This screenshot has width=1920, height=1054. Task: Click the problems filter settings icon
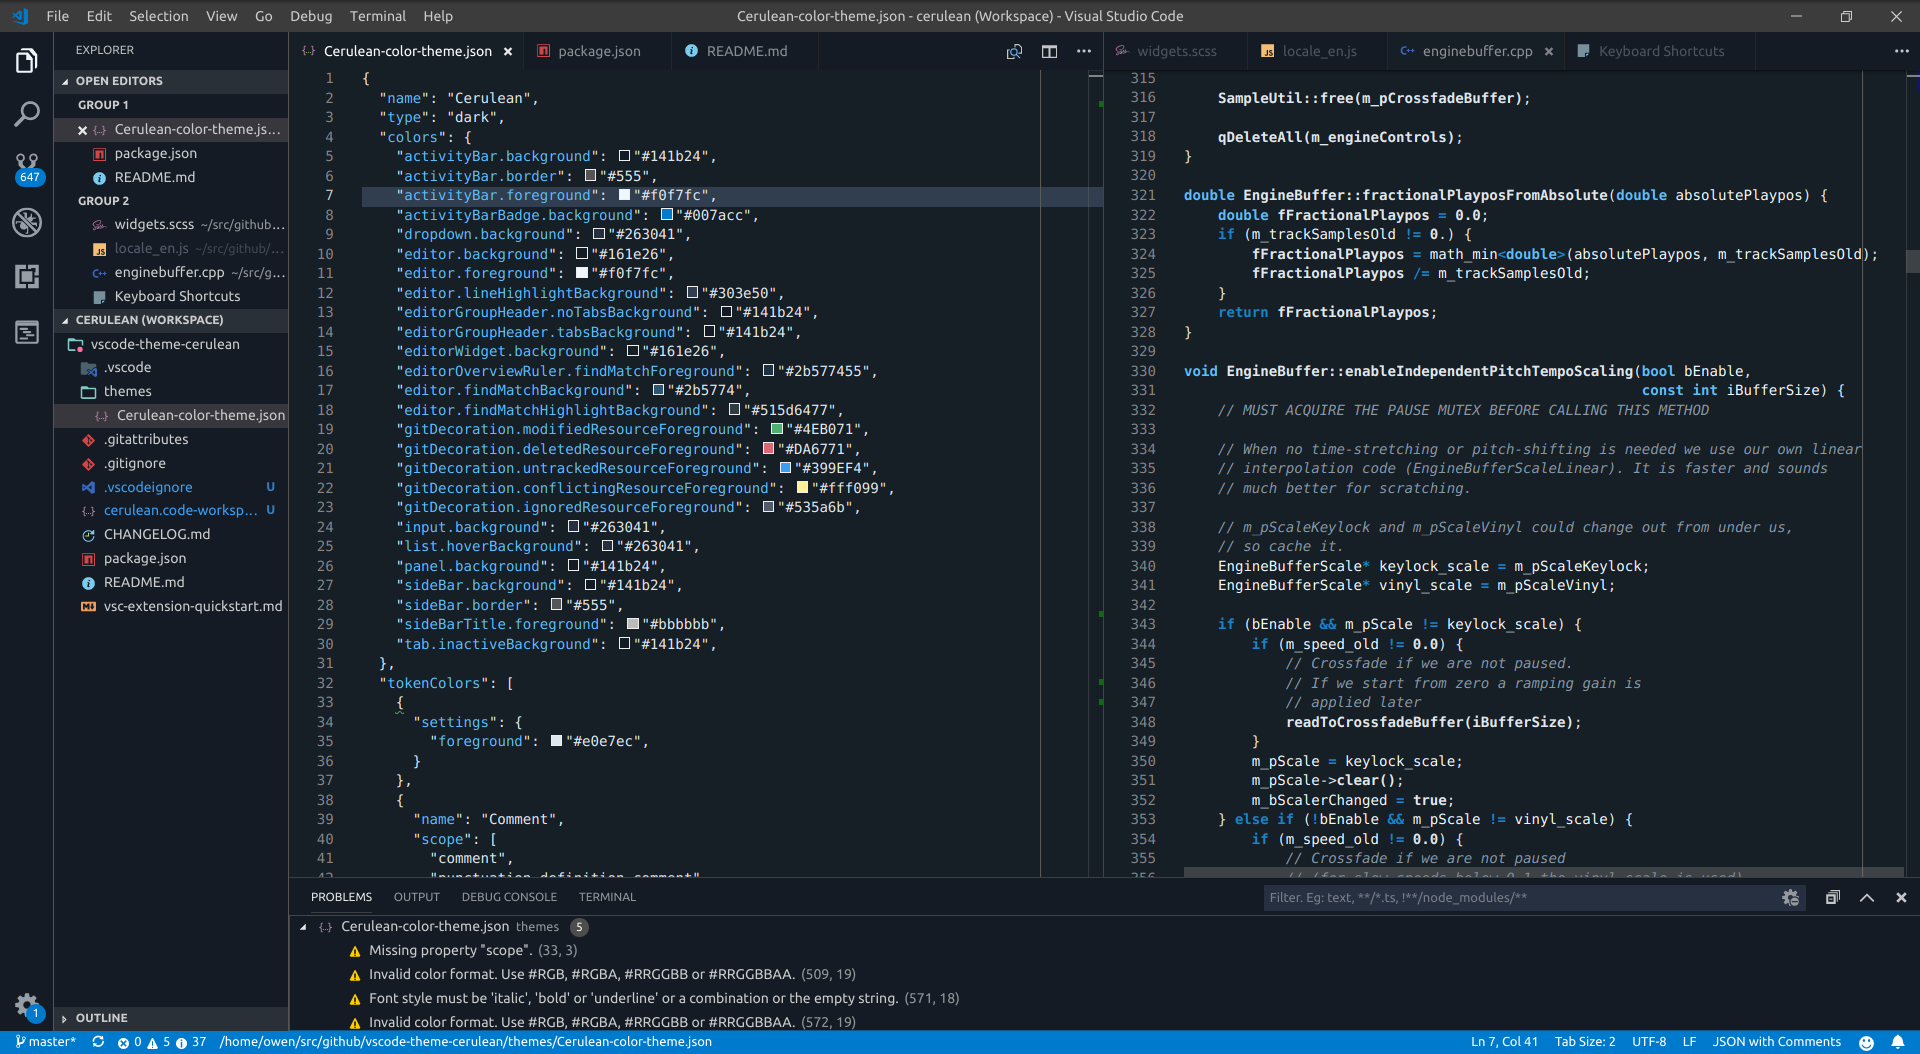(1790, 898)
